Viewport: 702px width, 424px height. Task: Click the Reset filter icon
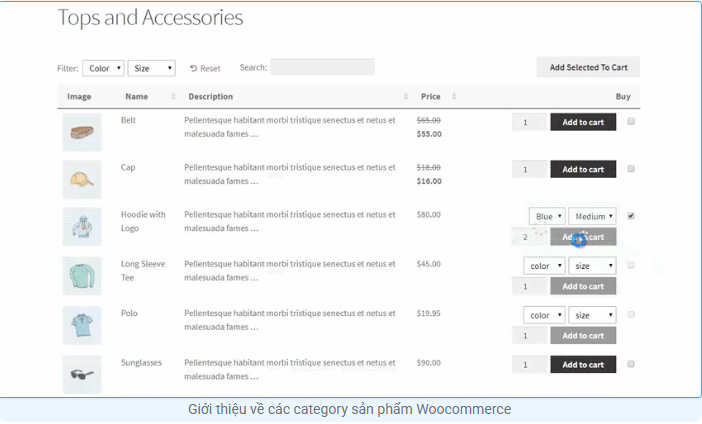pyautogui.click(x=194, y=69)
